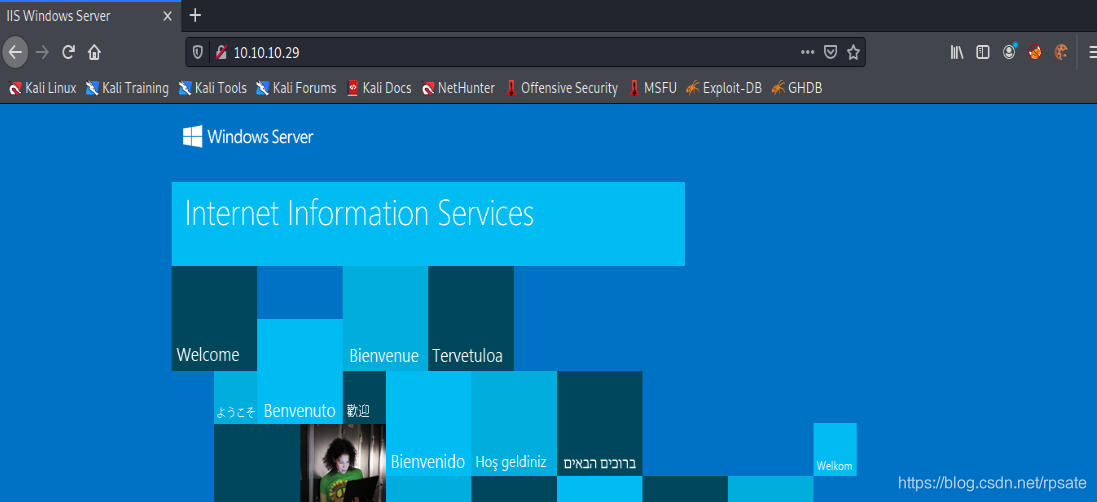The height and width of the screenshot is (502, 1097).
Task: Click the Tervetuloa tile
Action: 471,318
